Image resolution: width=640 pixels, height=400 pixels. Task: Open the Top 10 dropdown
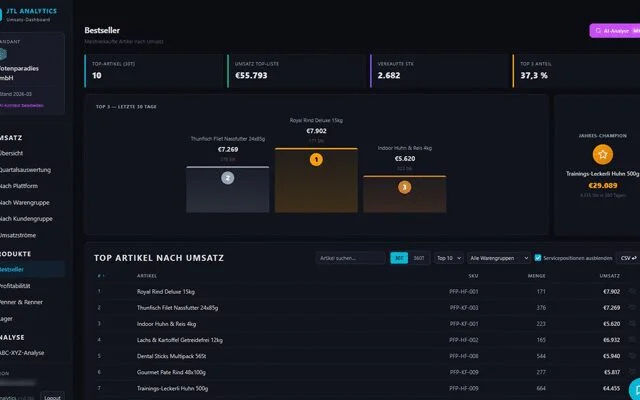[x=449, y=257]
